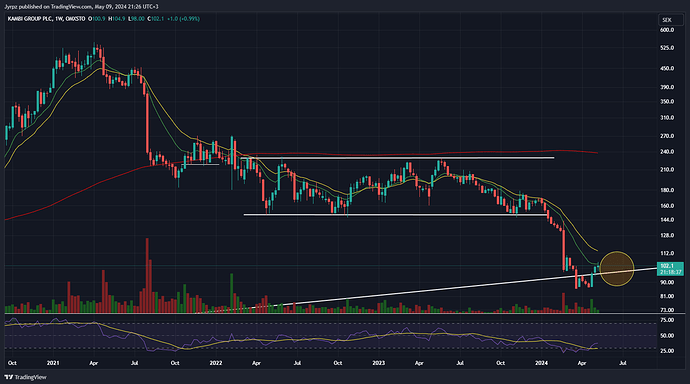
Task: Click the 525.0 price axis label
Action: (x=667, y=48)
